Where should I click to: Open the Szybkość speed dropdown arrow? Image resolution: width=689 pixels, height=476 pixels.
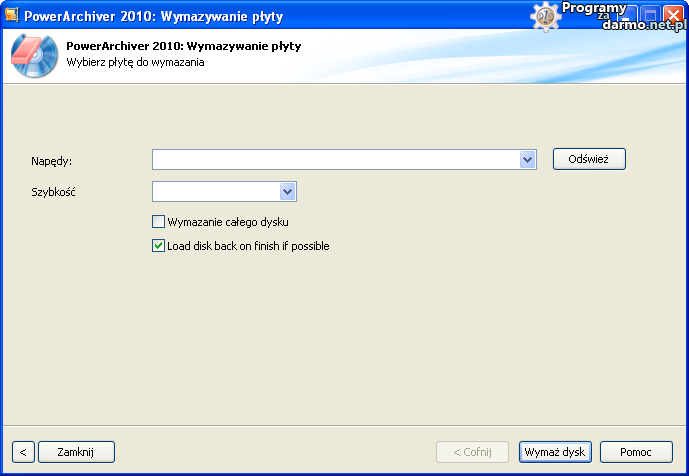(x=287, y=191)
